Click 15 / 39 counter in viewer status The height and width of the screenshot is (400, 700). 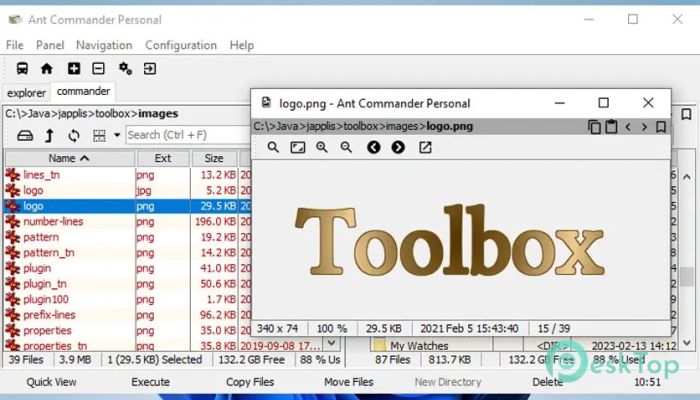[x=554, y=329]
